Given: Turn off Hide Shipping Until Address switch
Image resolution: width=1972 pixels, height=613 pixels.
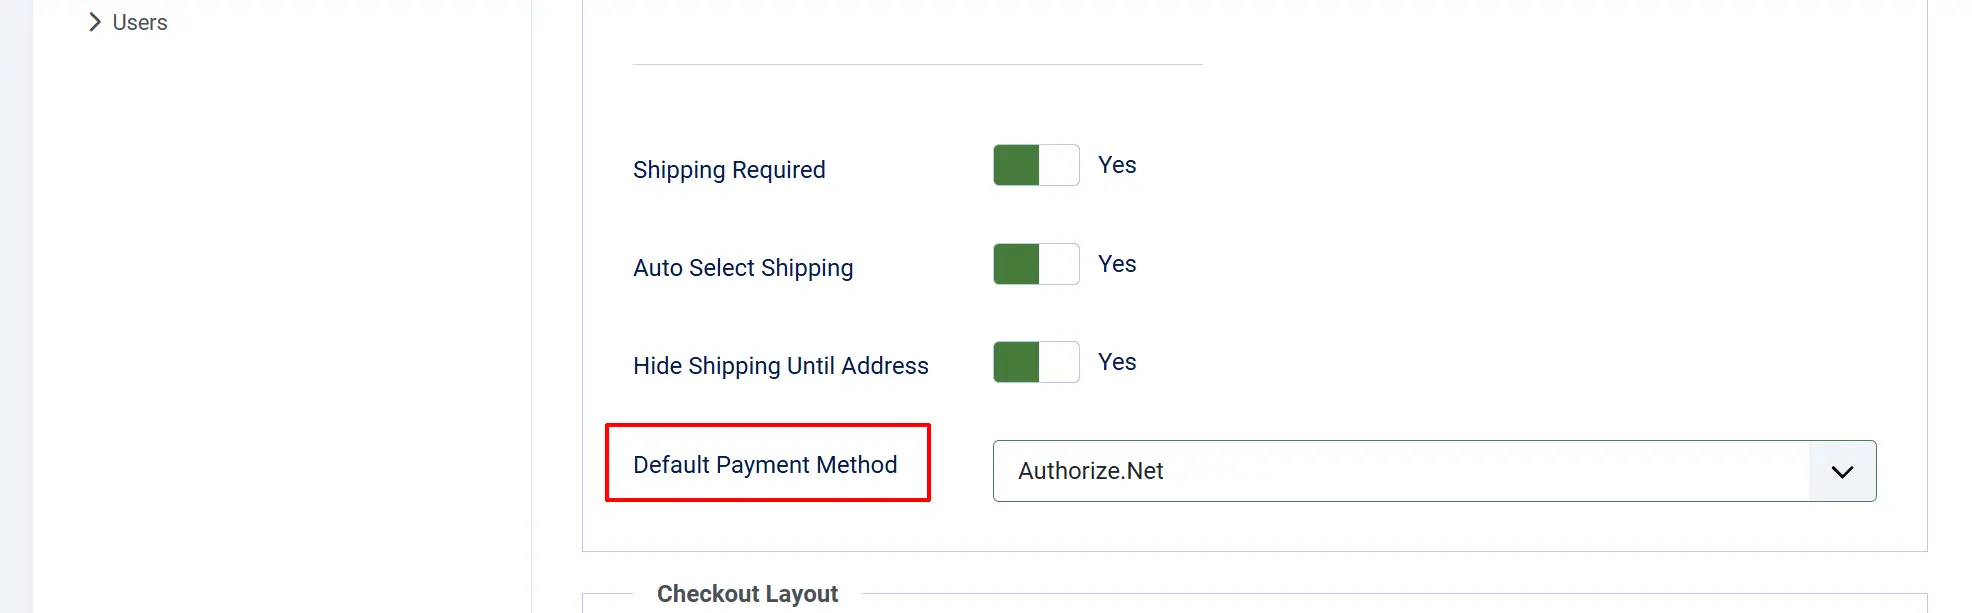Looking at the screenshot, I should 1036,362.
